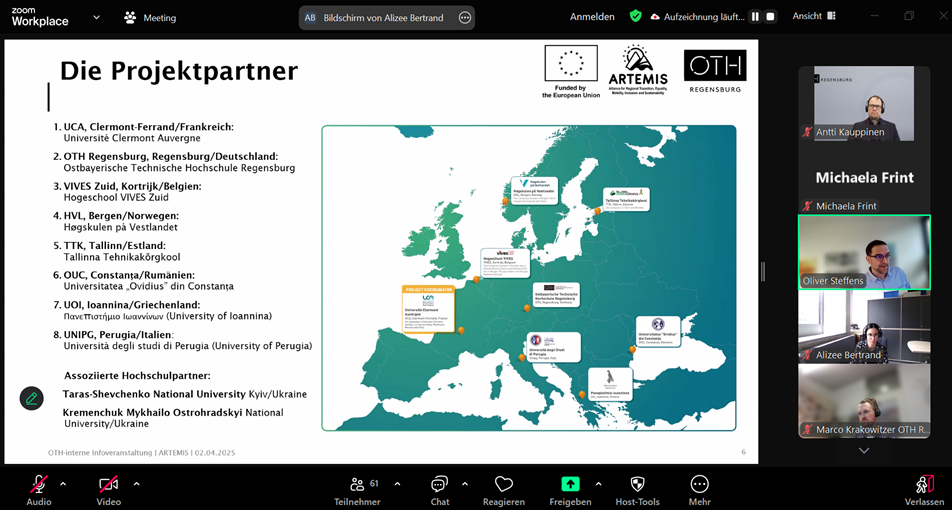
Task: Click the AB avatar badge
Action: coord(310,18)
